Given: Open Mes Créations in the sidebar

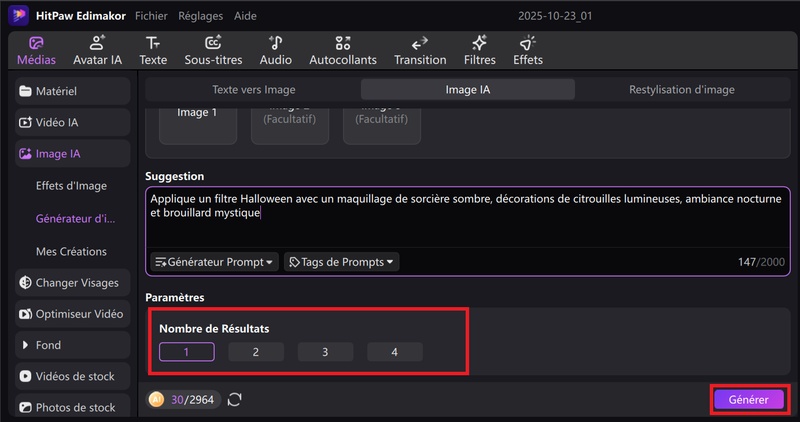Looking at the screenshot, I should 71,251.
